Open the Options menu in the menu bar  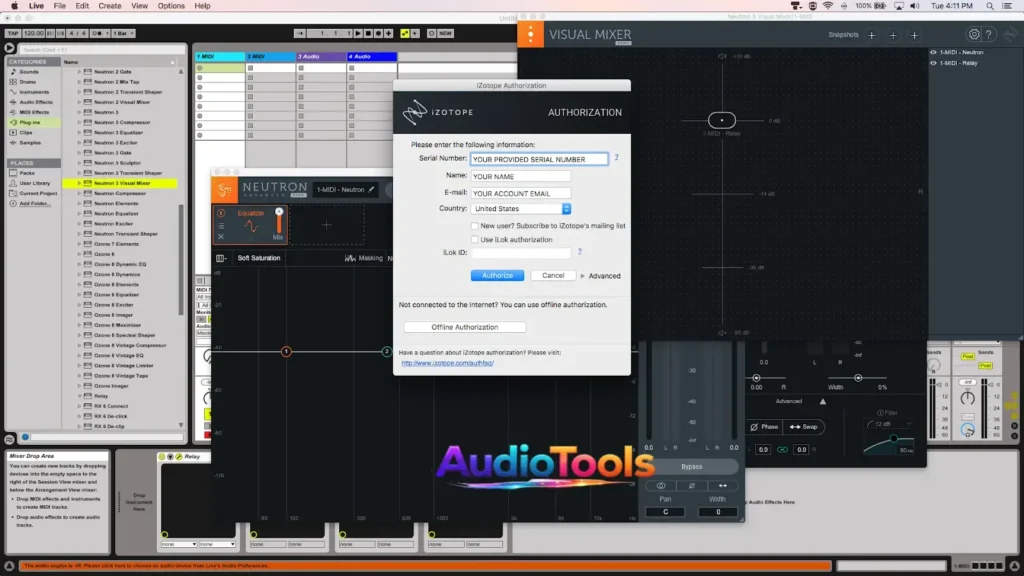[170, 5]
